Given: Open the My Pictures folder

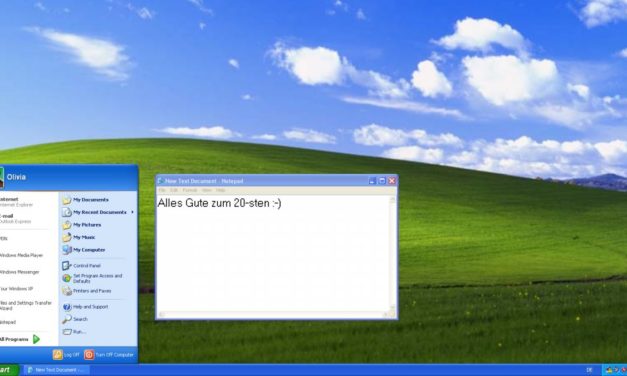Looking at the screenshot, I should coord(82,225).
